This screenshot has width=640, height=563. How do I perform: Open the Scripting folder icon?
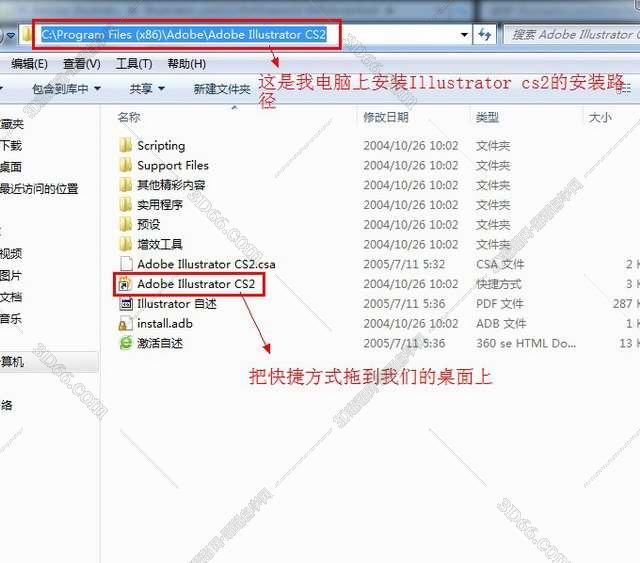click(125, 145)
